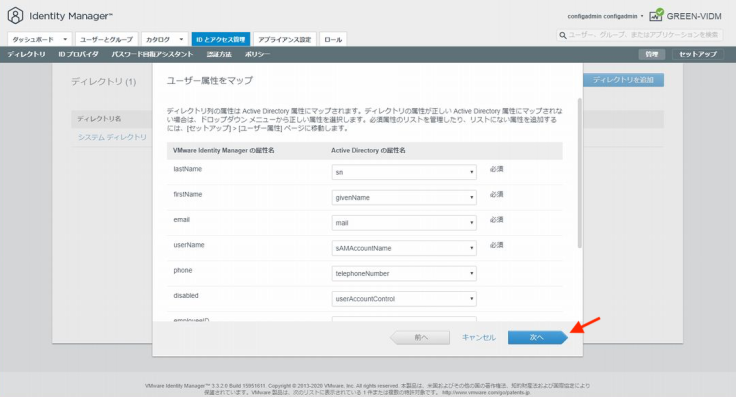Click the 前へ button
Viewport: 736px width, 397px height.
click(x=421, y=337)
